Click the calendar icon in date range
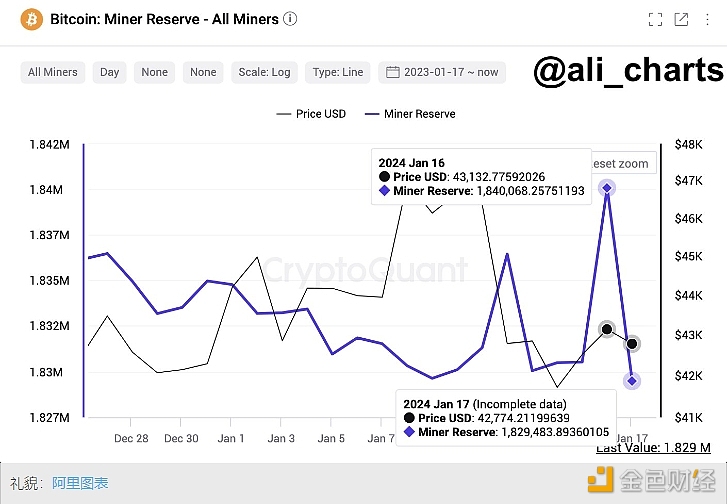This screenshot has width=727, height=504. point(392,72)
